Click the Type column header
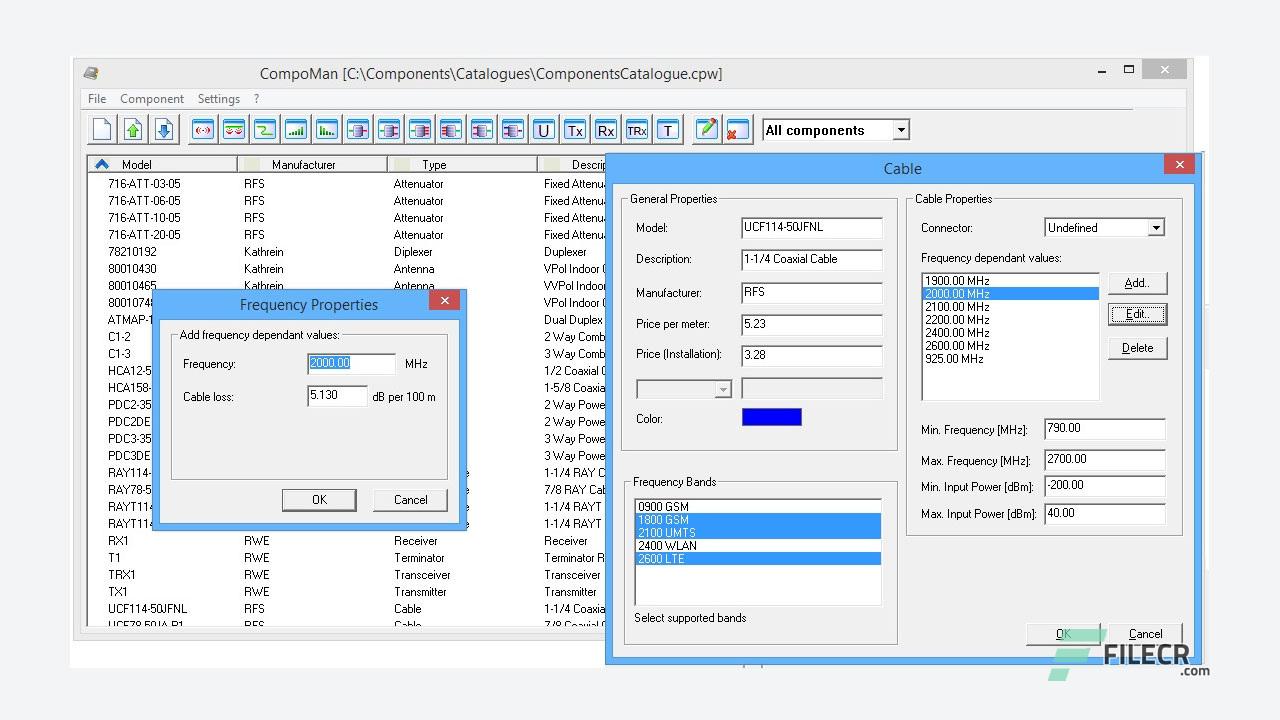Viewport: 1280px width, 720px height. coord(462,164)
